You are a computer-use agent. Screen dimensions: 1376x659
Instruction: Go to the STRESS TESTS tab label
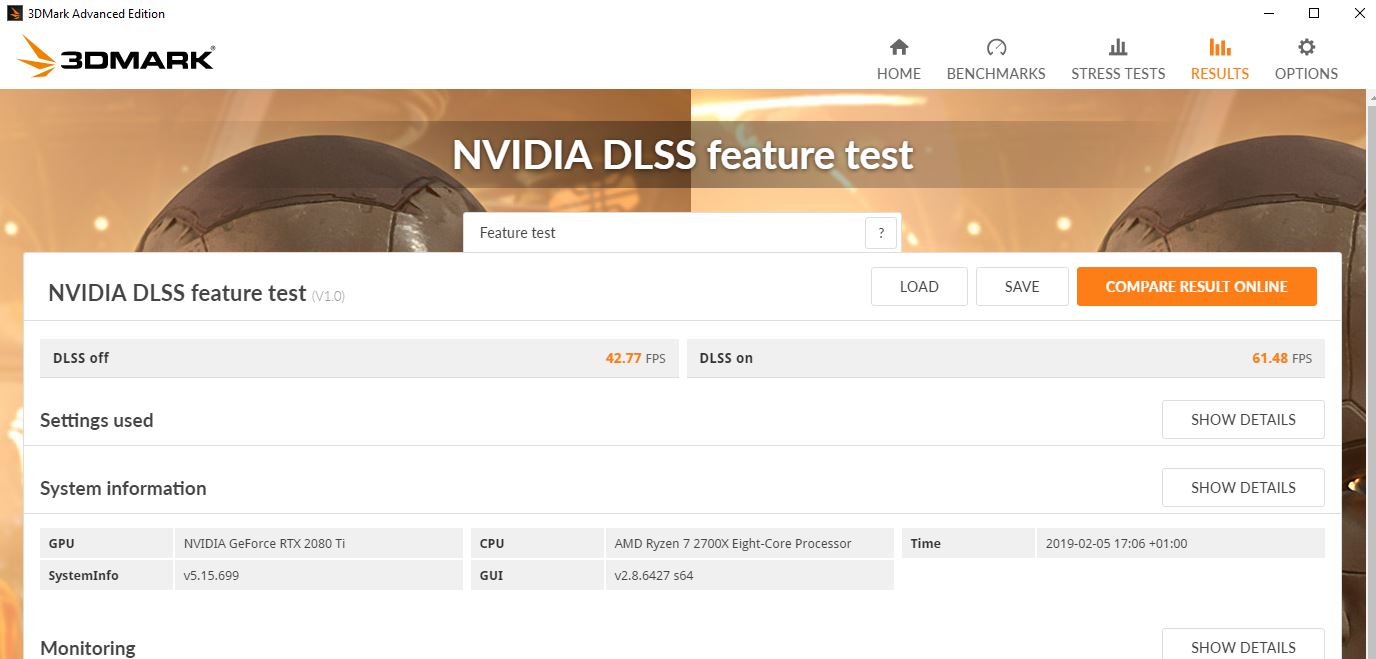tap(1118, 74)
